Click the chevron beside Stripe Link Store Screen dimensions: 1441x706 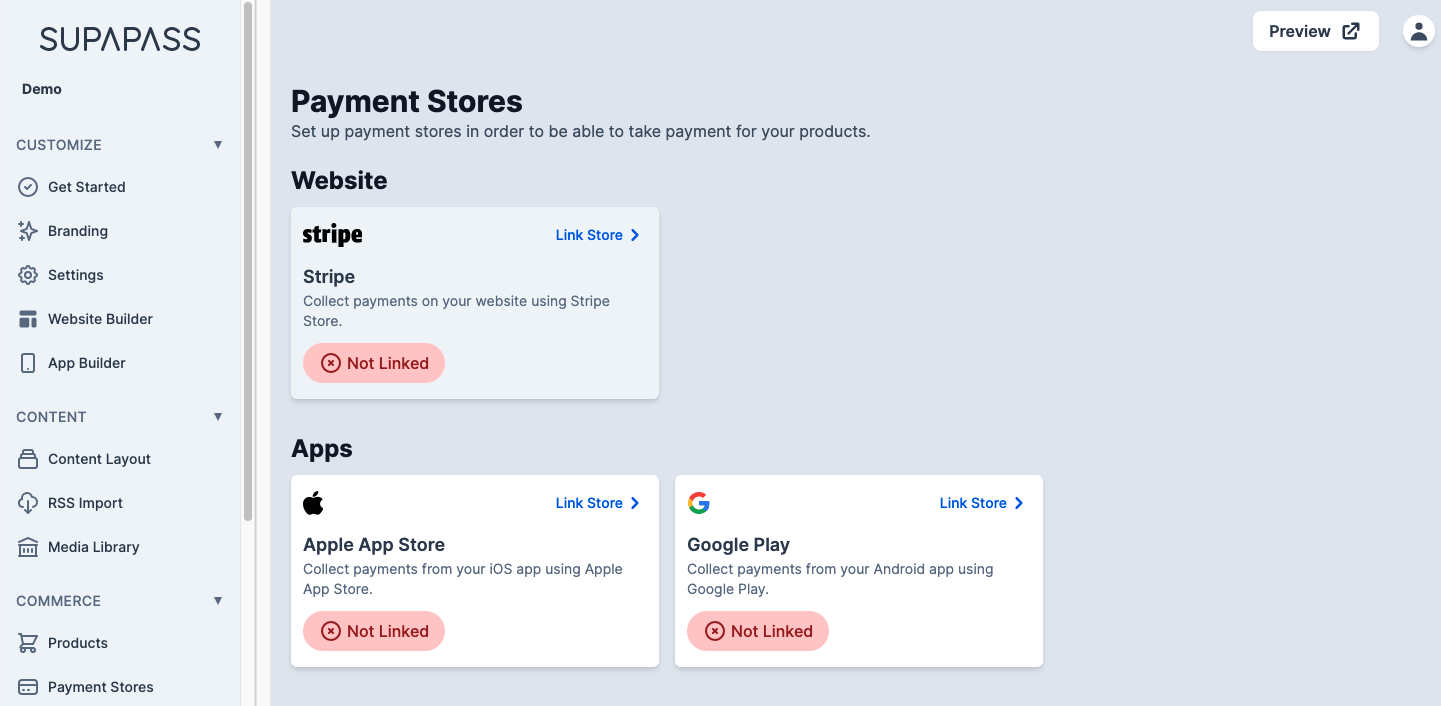635,235
